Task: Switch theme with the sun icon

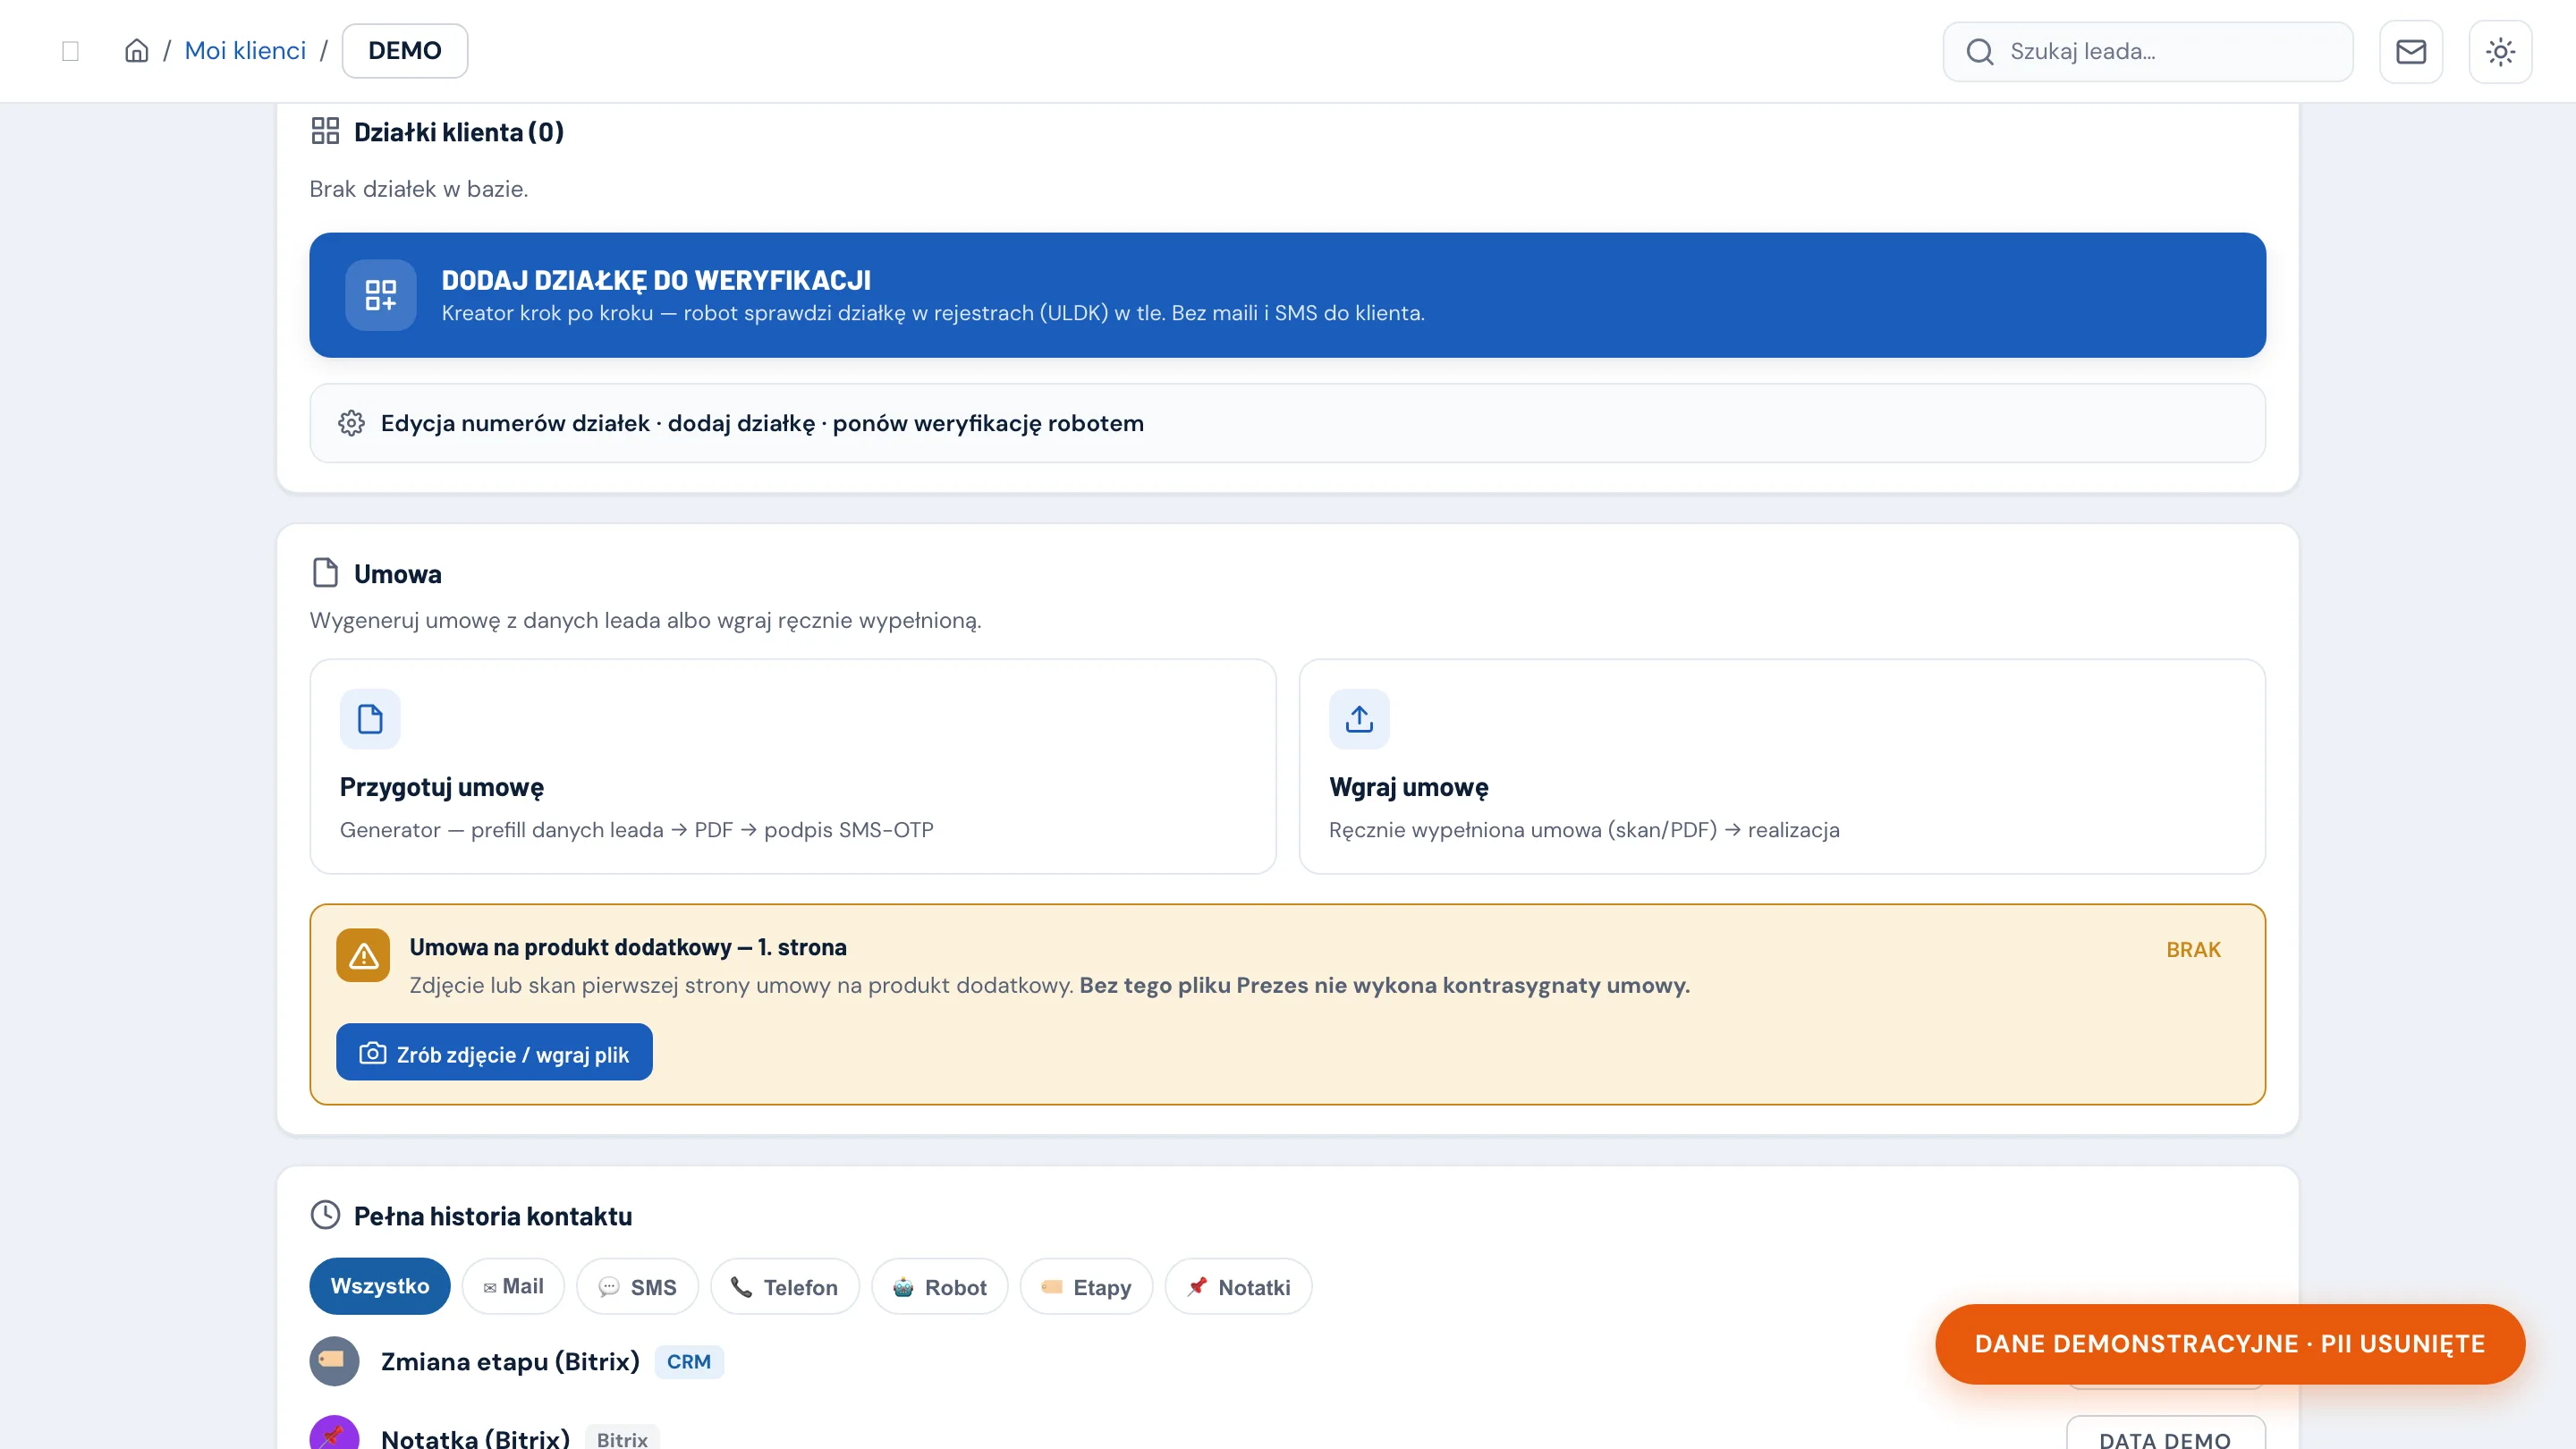Action: pos(2500,52)
